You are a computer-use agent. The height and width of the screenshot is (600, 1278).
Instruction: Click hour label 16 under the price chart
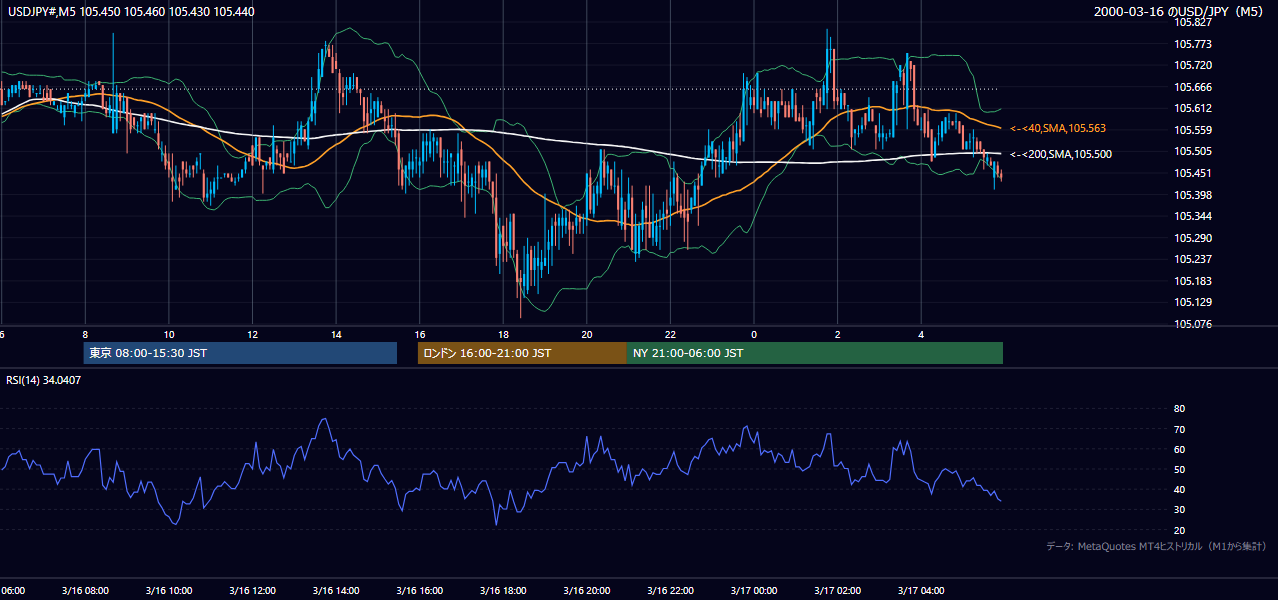(x=420, y=334)
